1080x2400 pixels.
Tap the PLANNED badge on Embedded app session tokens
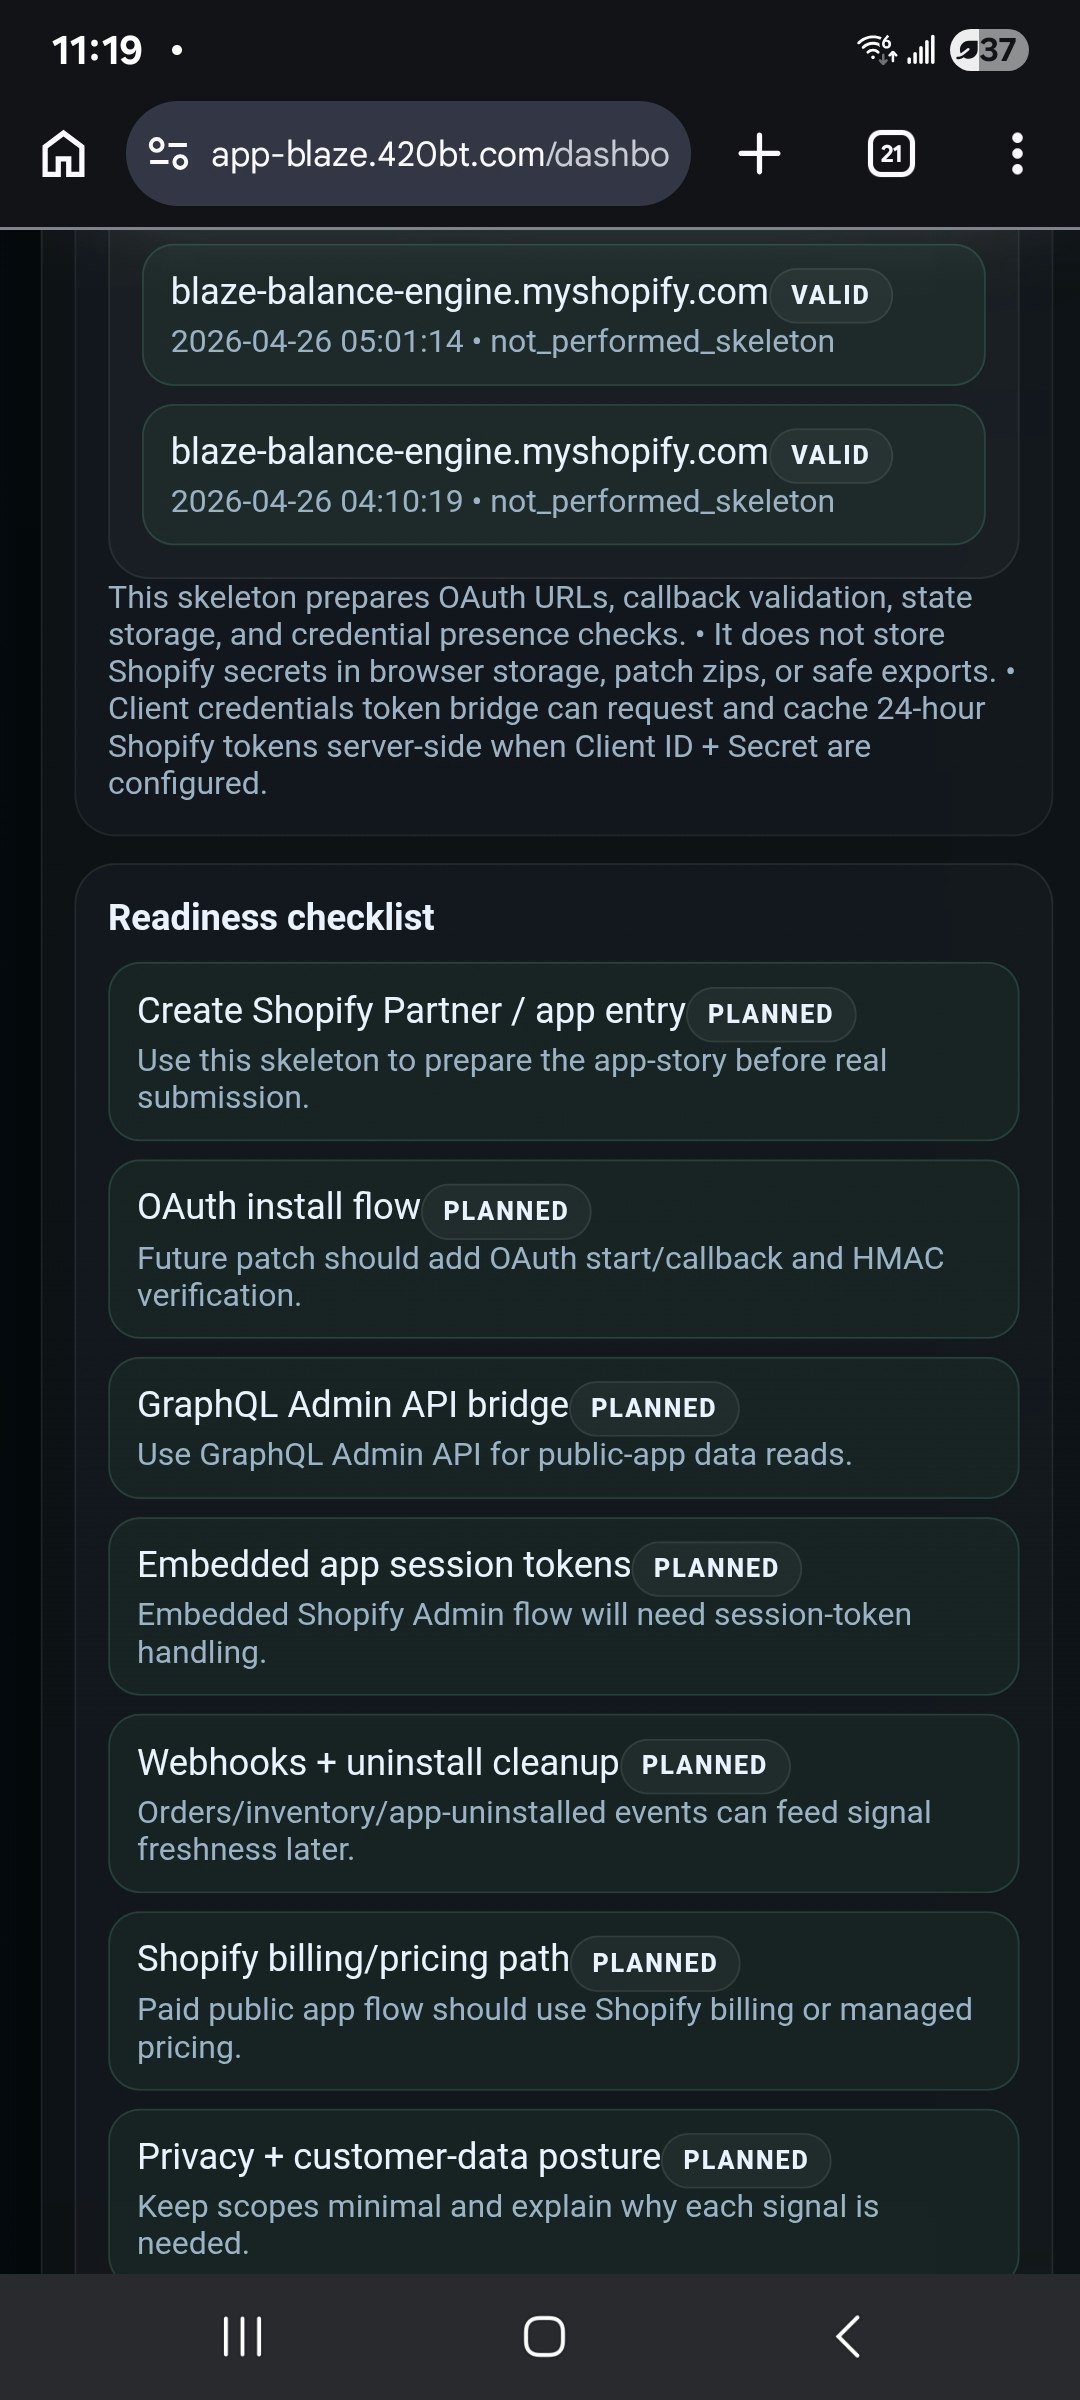click(x=716, y=1568)
